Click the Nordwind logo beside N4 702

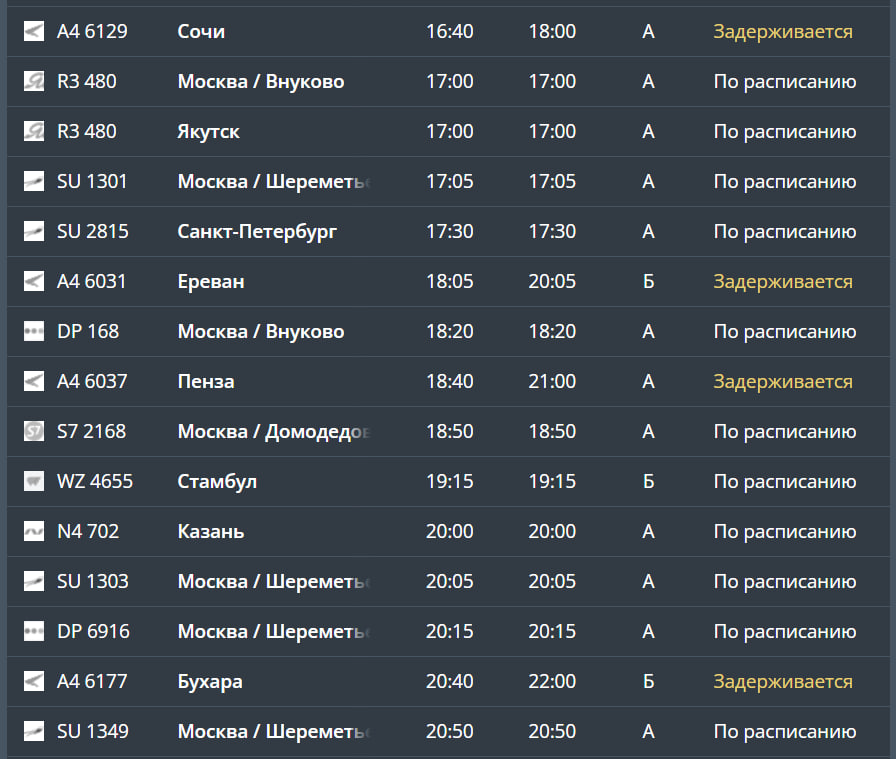pyautogui.click(x=34, y=532)
